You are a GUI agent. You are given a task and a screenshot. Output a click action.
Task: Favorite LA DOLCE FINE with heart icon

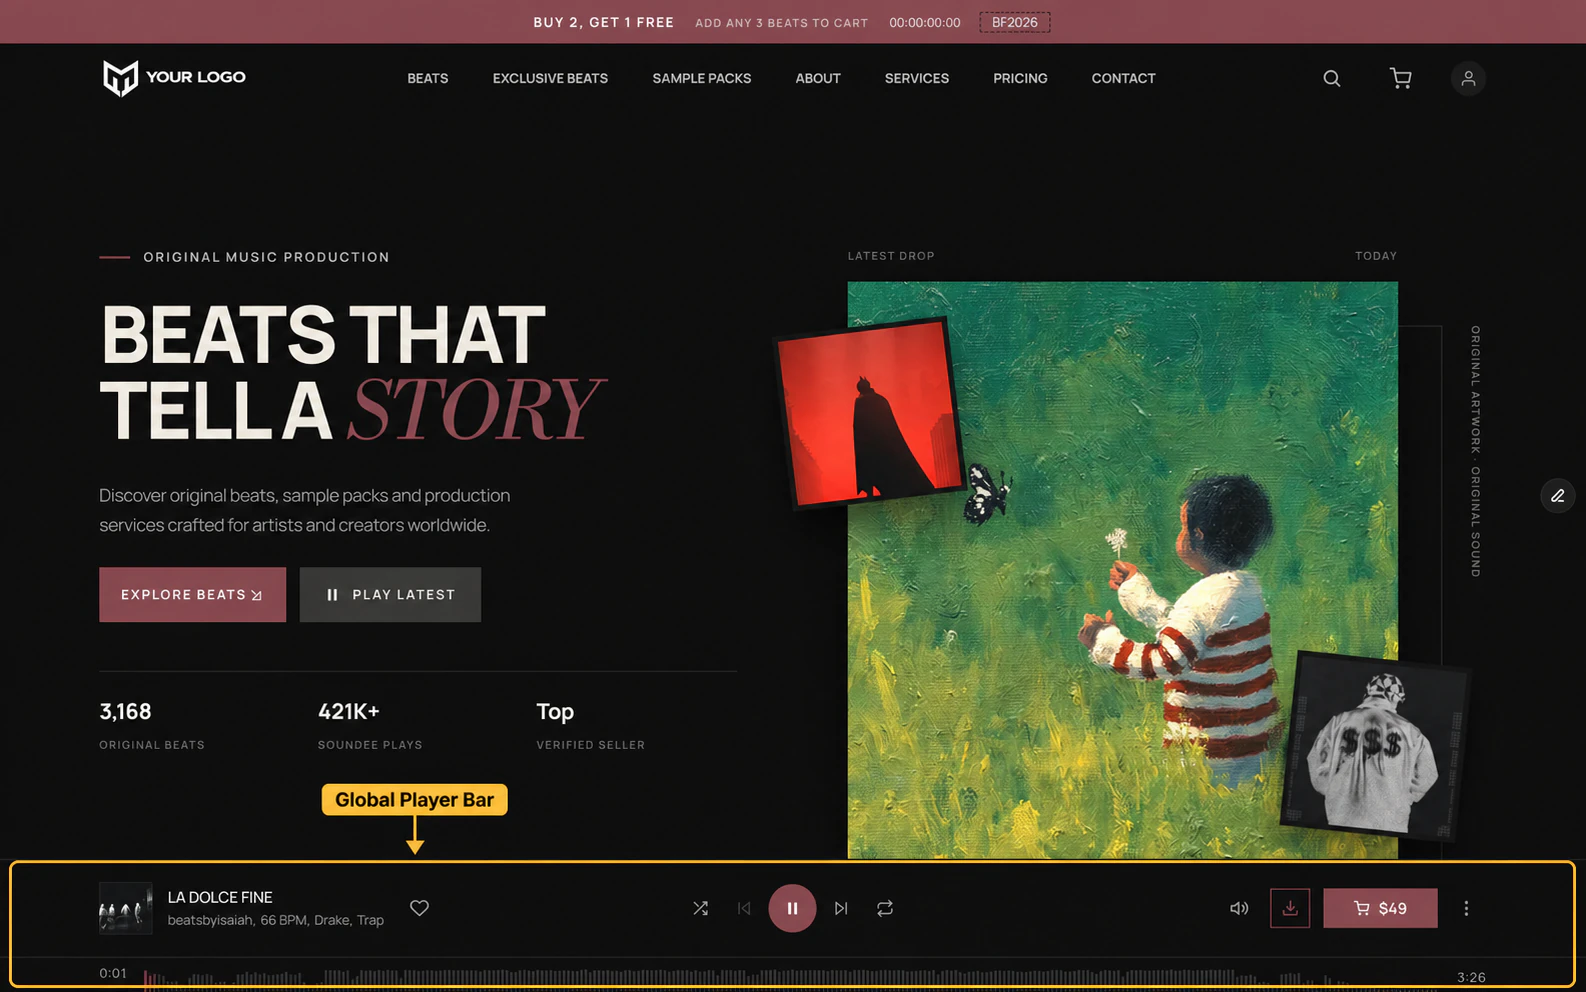click(420, 908)
